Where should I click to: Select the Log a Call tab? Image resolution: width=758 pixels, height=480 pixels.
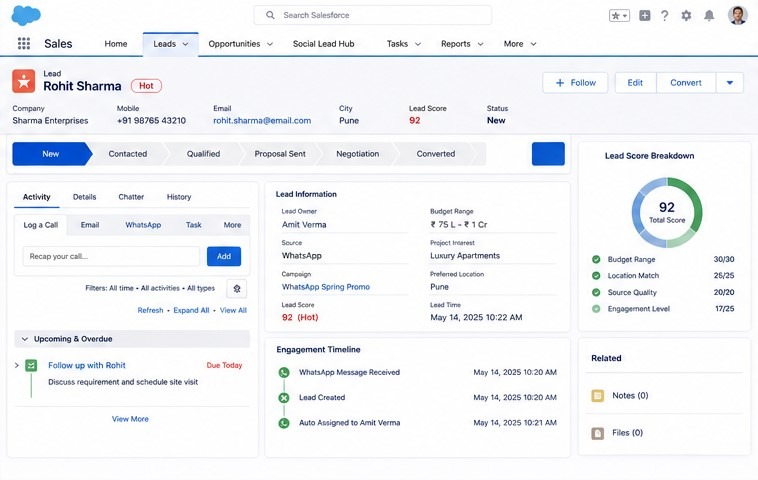point(41,225)
